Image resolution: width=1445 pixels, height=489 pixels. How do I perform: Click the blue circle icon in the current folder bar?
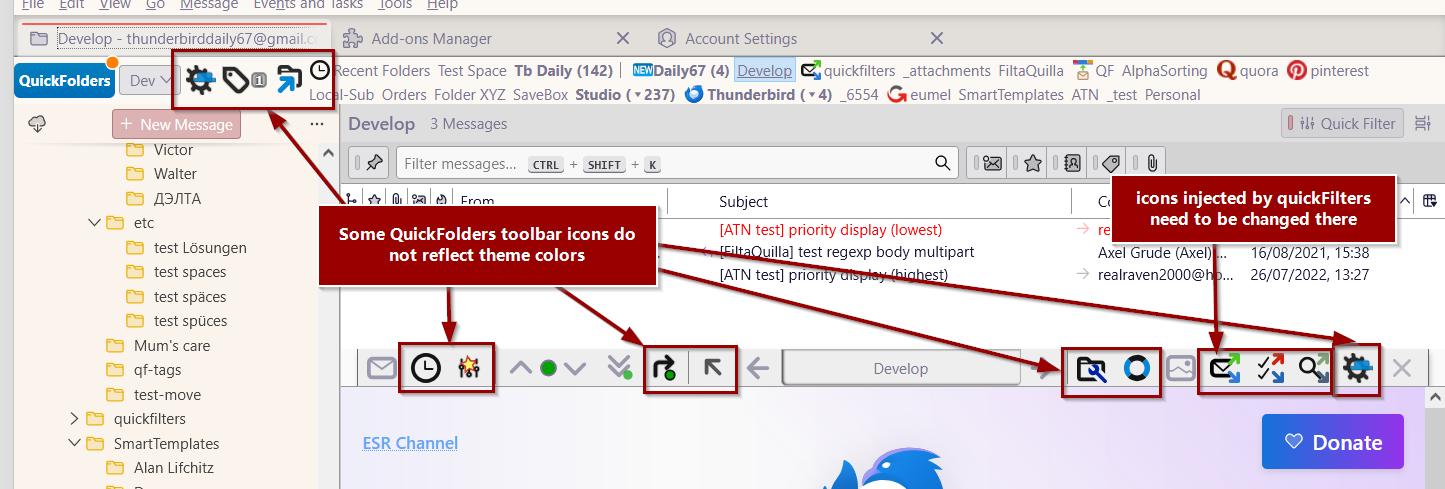click(x=1136, y=369)
